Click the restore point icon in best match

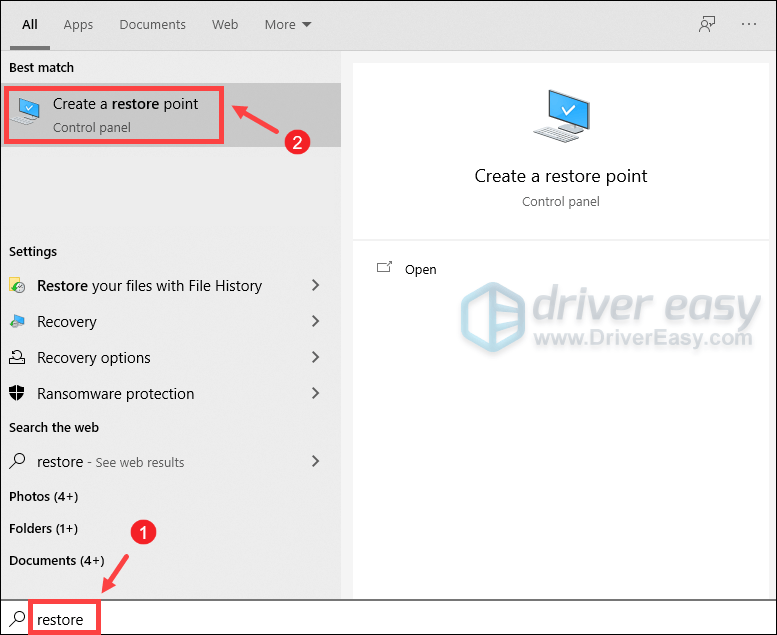click(26, 111)
